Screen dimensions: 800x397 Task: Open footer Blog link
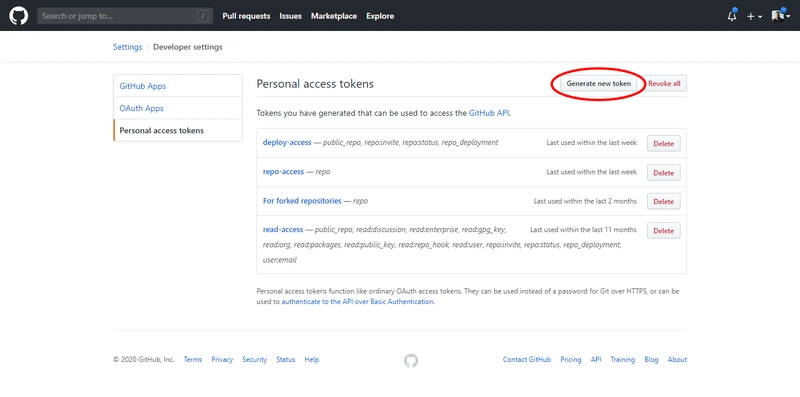point(652,360)
